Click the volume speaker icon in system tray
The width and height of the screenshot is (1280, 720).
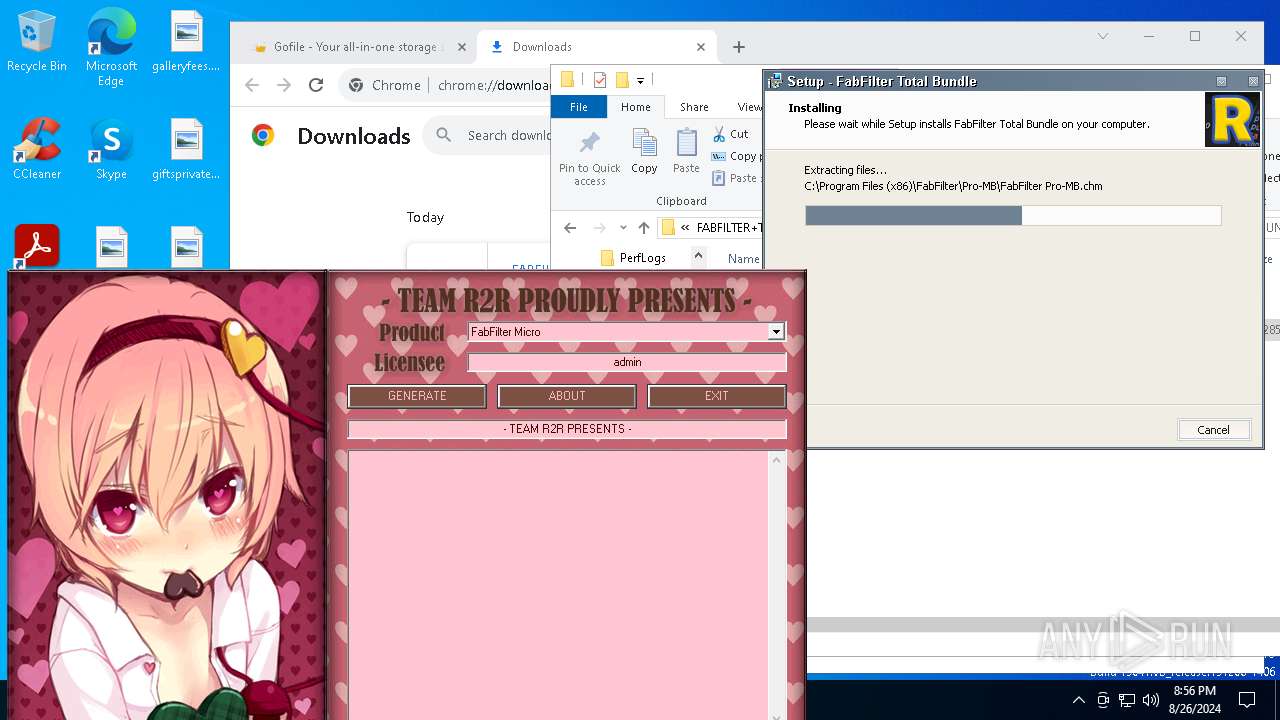1151,700
